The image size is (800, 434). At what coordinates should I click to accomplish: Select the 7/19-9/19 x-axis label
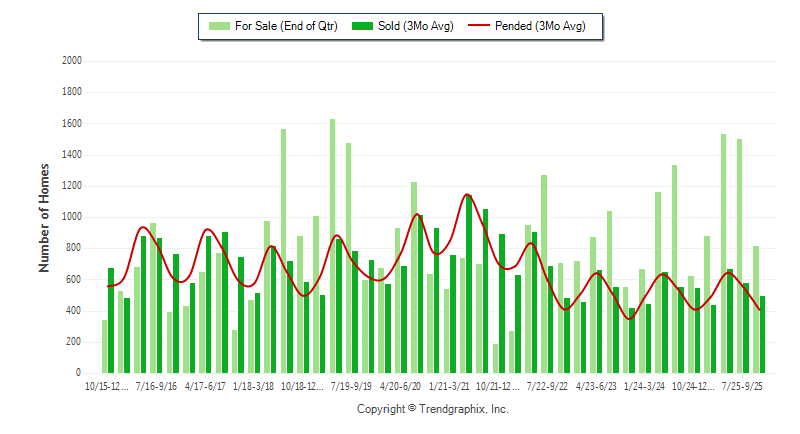click(x=351, y=386)
